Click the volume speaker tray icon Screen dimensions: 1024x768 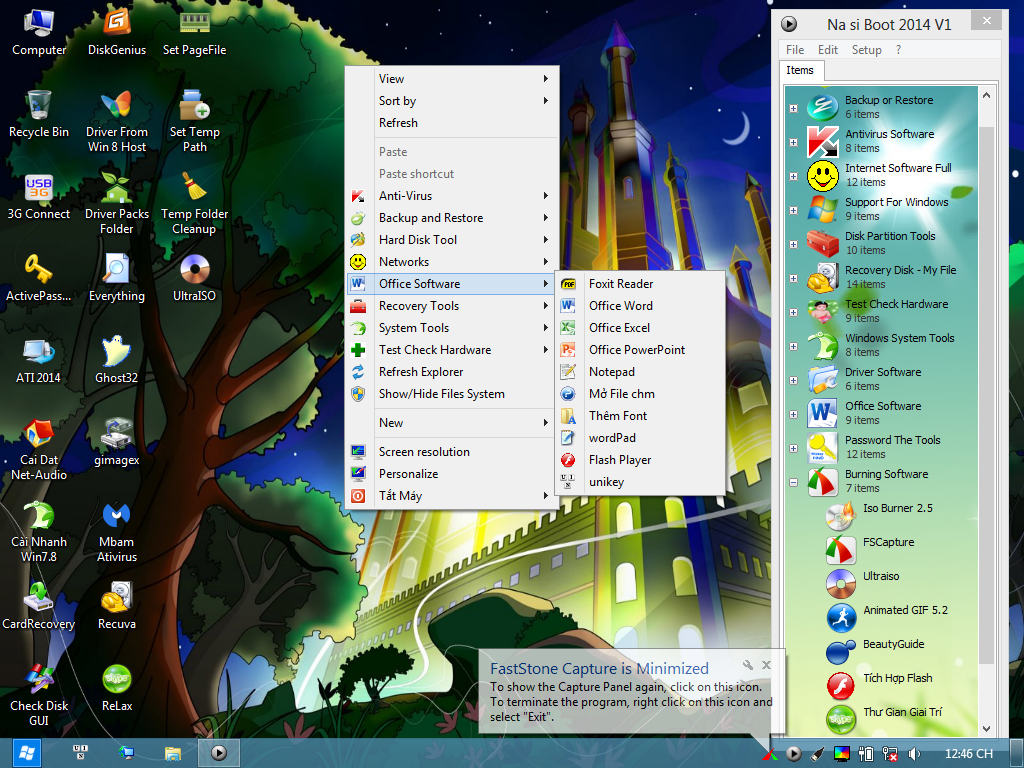(914, 754)
